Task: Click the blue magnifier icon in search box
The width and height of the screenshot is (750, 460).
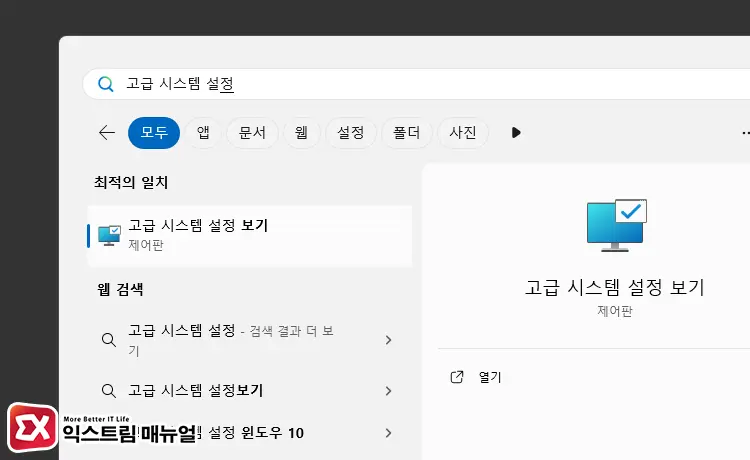Action: (105, 84)
